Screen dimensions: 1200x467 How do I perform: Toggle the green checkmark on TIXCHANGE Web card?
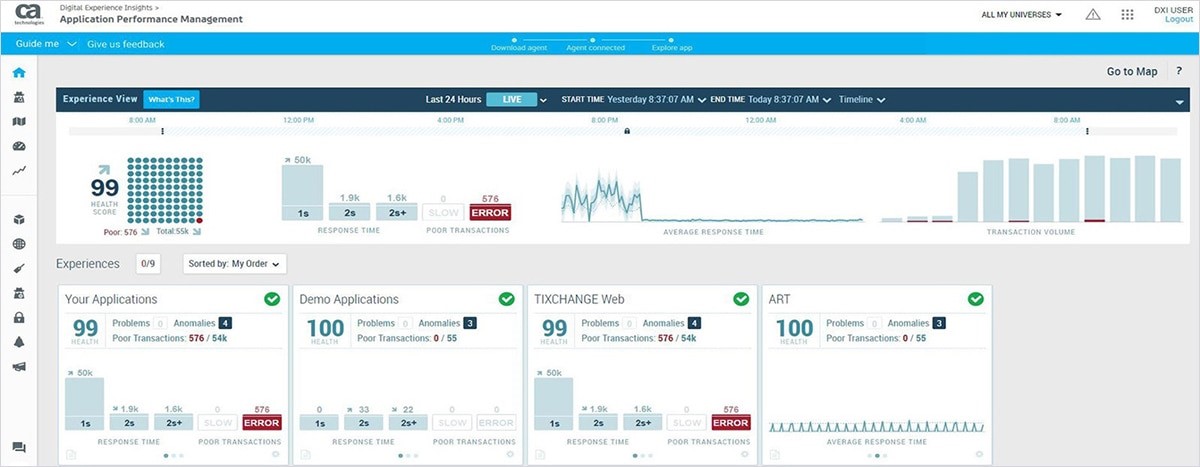click(x=741, y=299)
